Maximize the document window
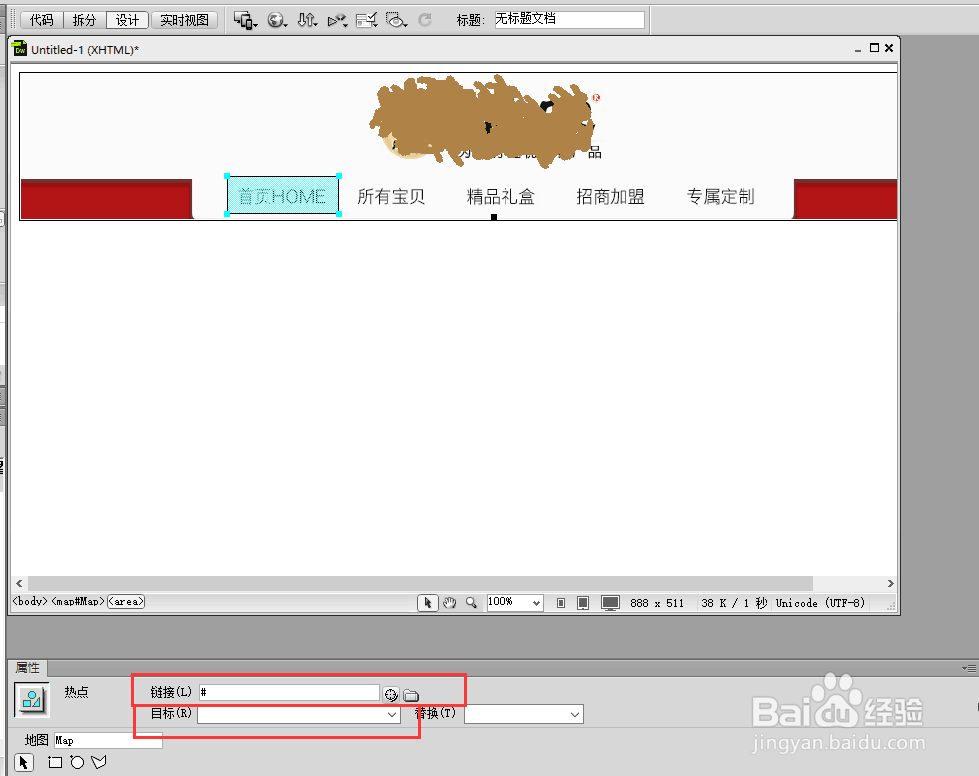Viewport: 979px width, 776px height. (x=874, y=47)
